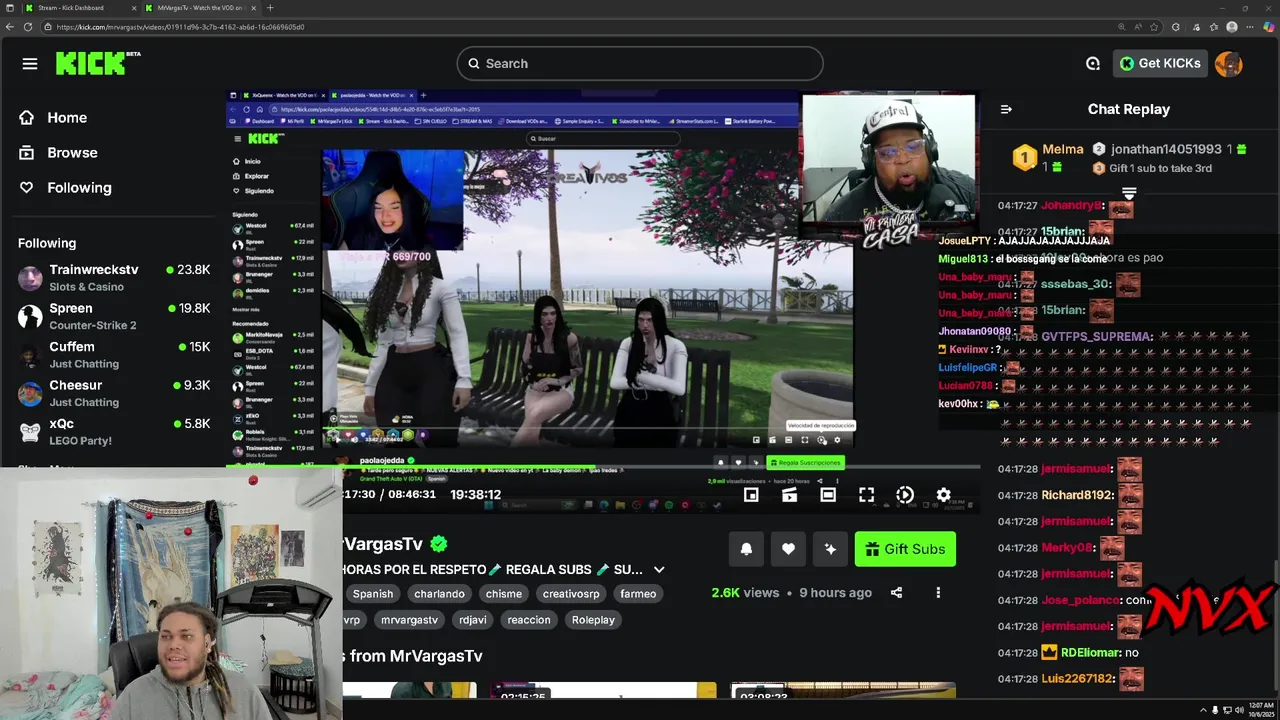This screenshot has width=1280, height=720.
Task: Click the Get KICKs button
Action: (1160, 63)
